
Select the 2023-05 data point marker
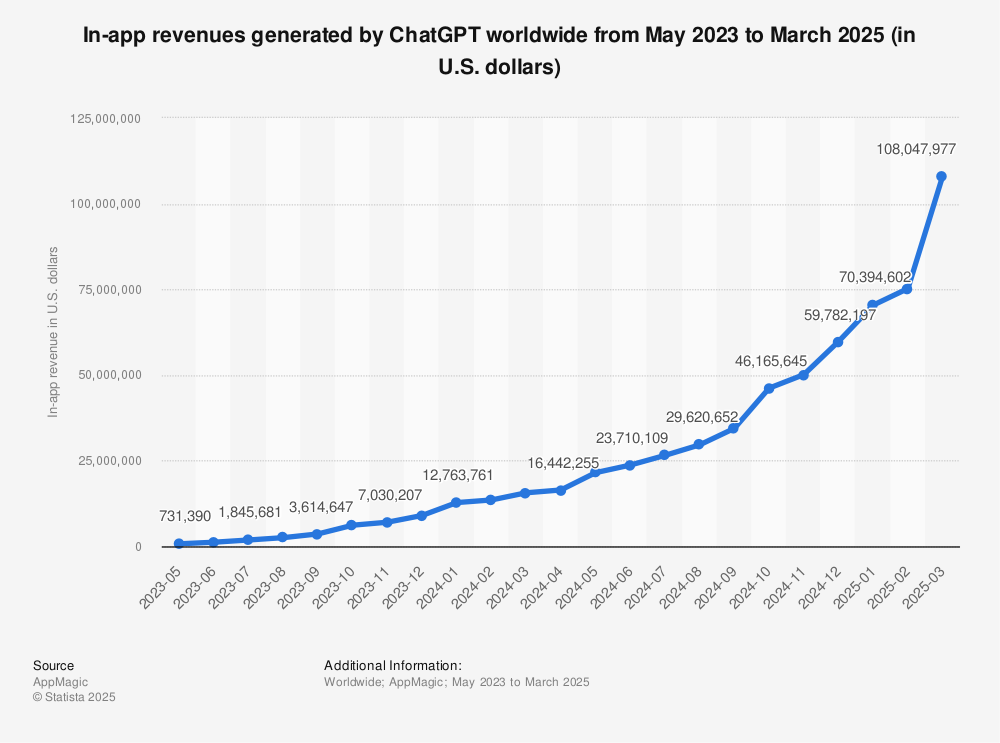click(179, 544)
